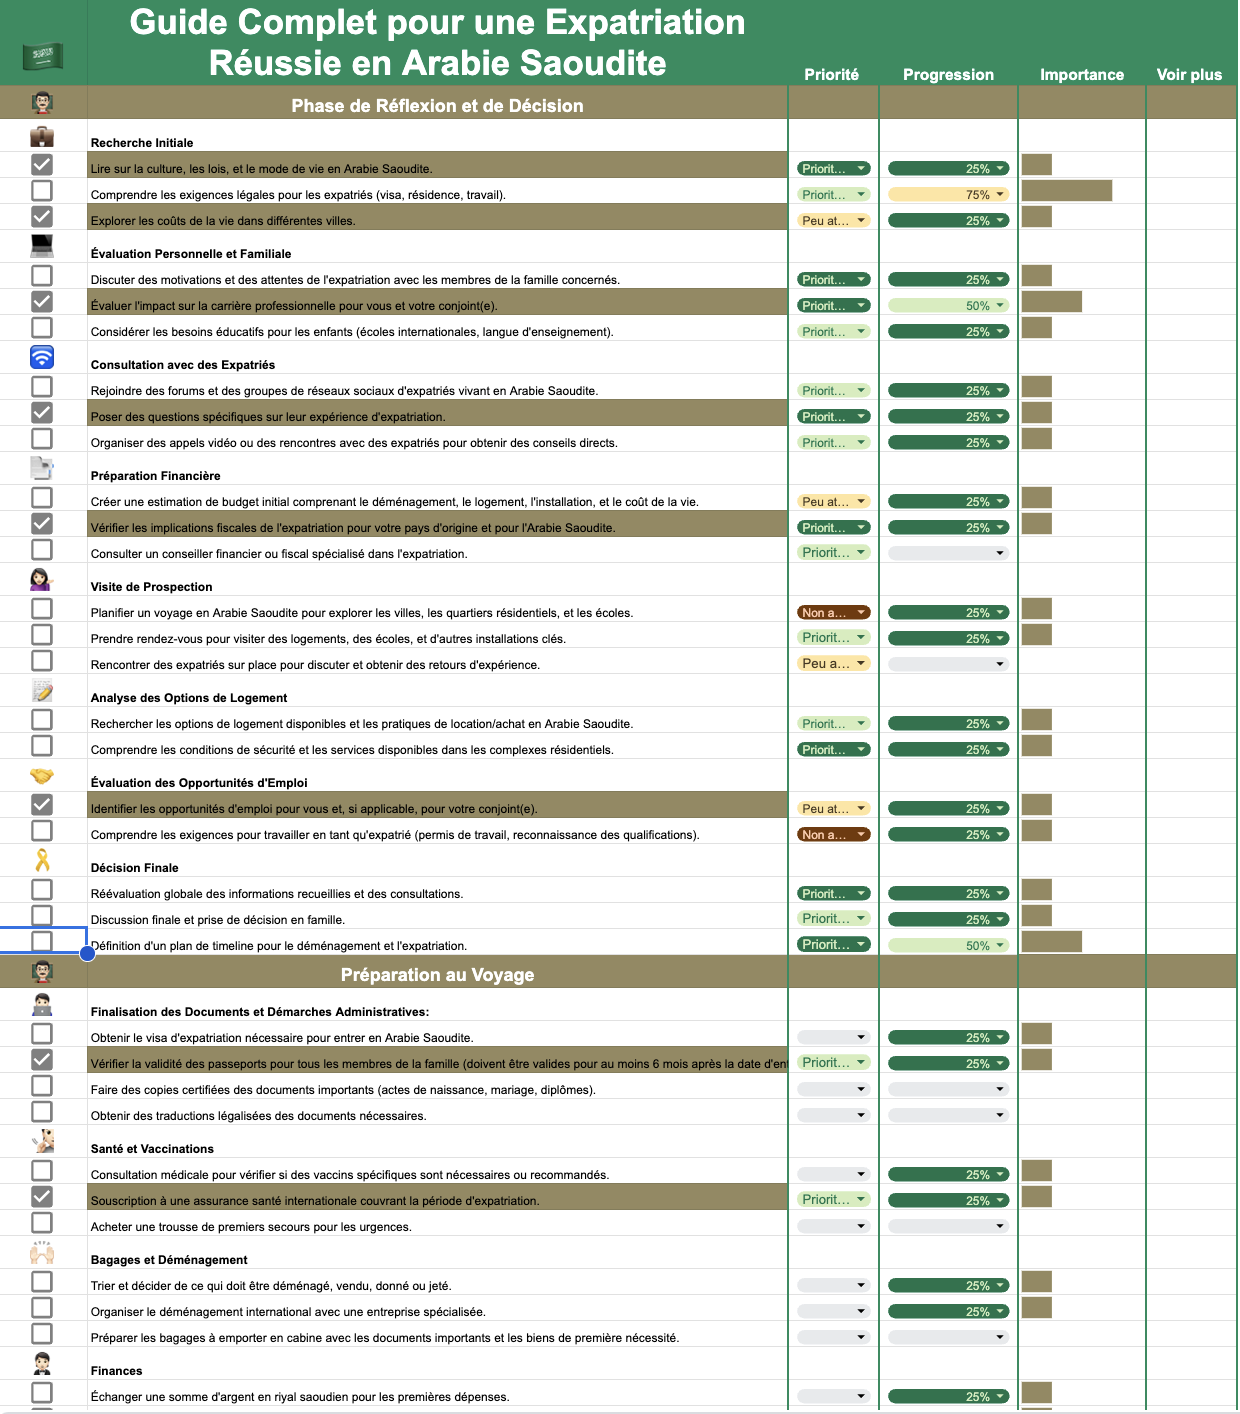
Task: Click the man emoji in Phase de Réflexion header row
Action: (x=42, y=102)
